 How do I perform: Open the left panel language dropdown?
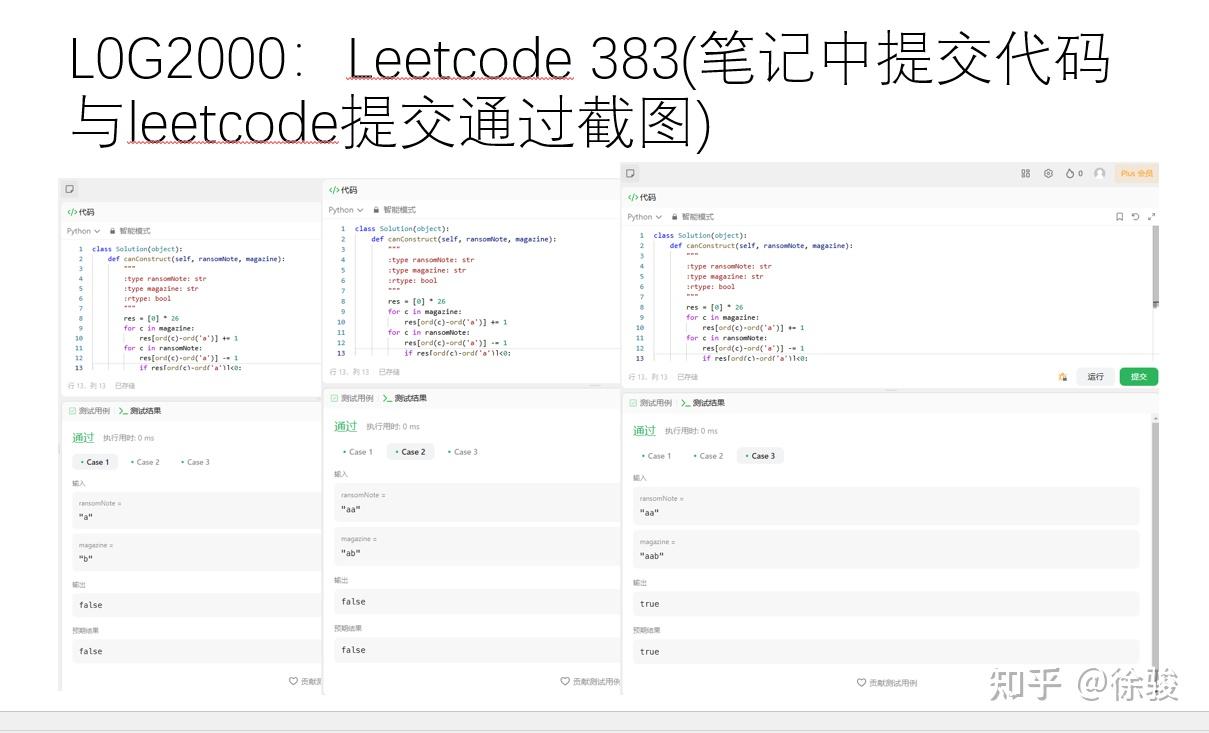click(x=83, y=230)
